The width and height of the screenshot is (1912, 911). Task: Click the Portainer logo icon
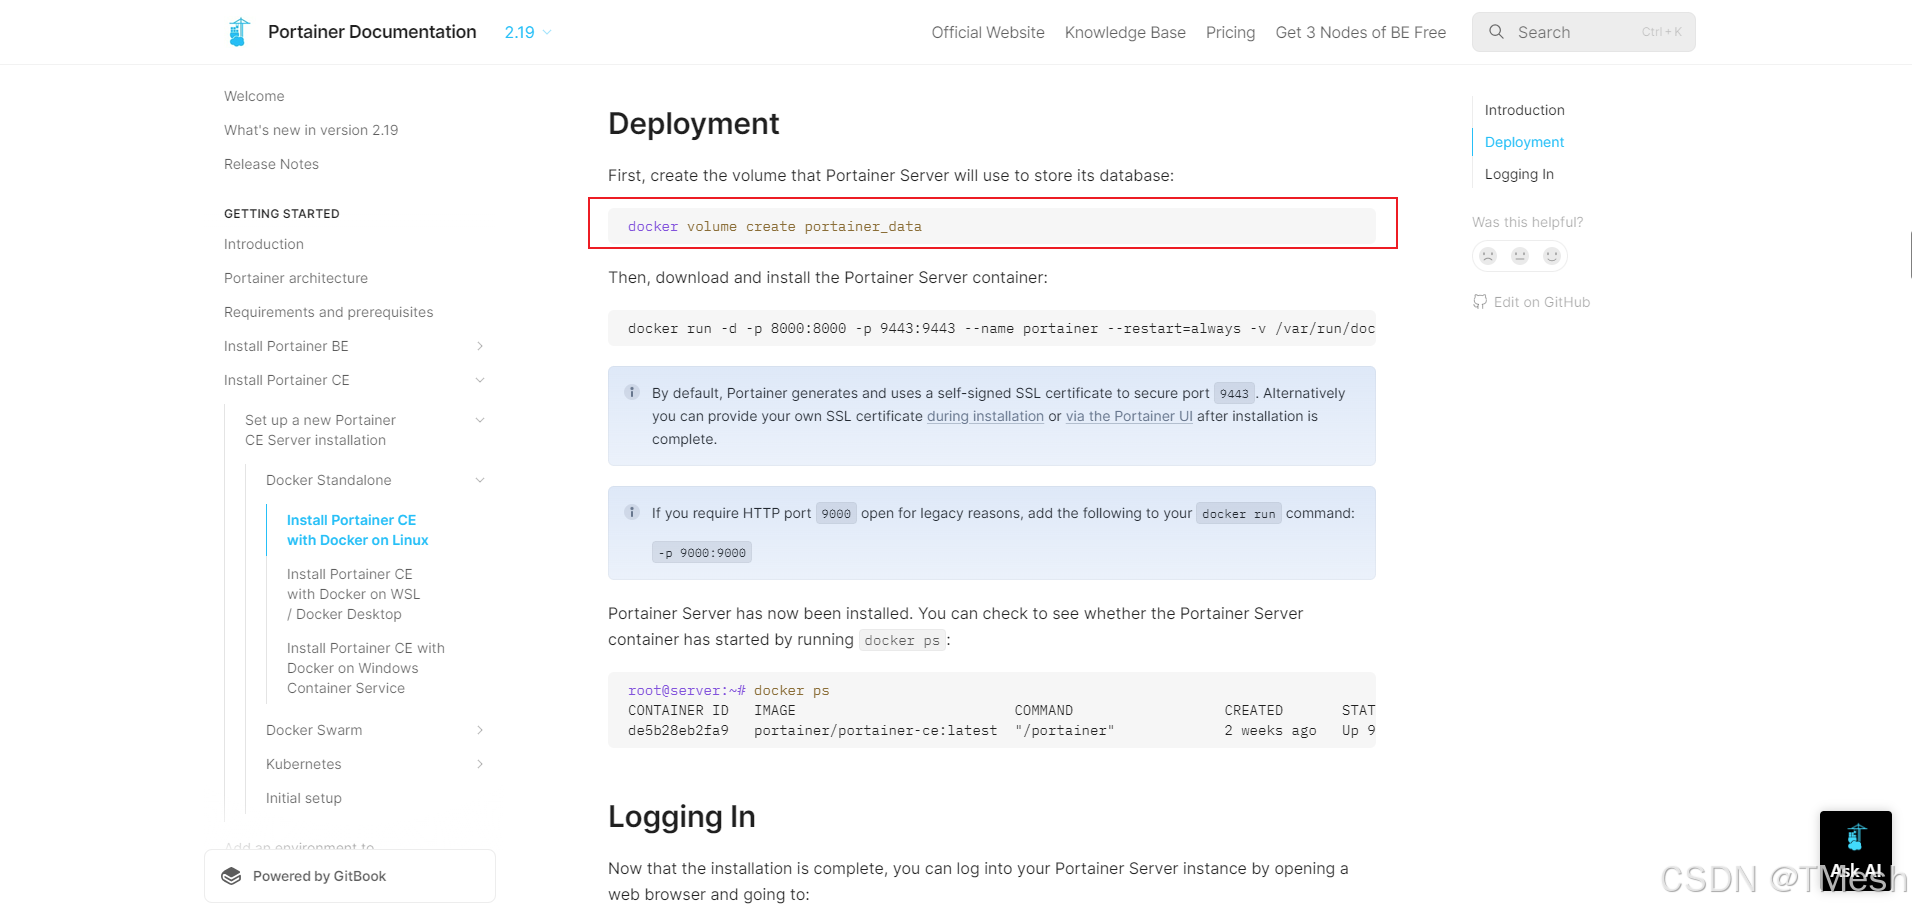(238, 32)
